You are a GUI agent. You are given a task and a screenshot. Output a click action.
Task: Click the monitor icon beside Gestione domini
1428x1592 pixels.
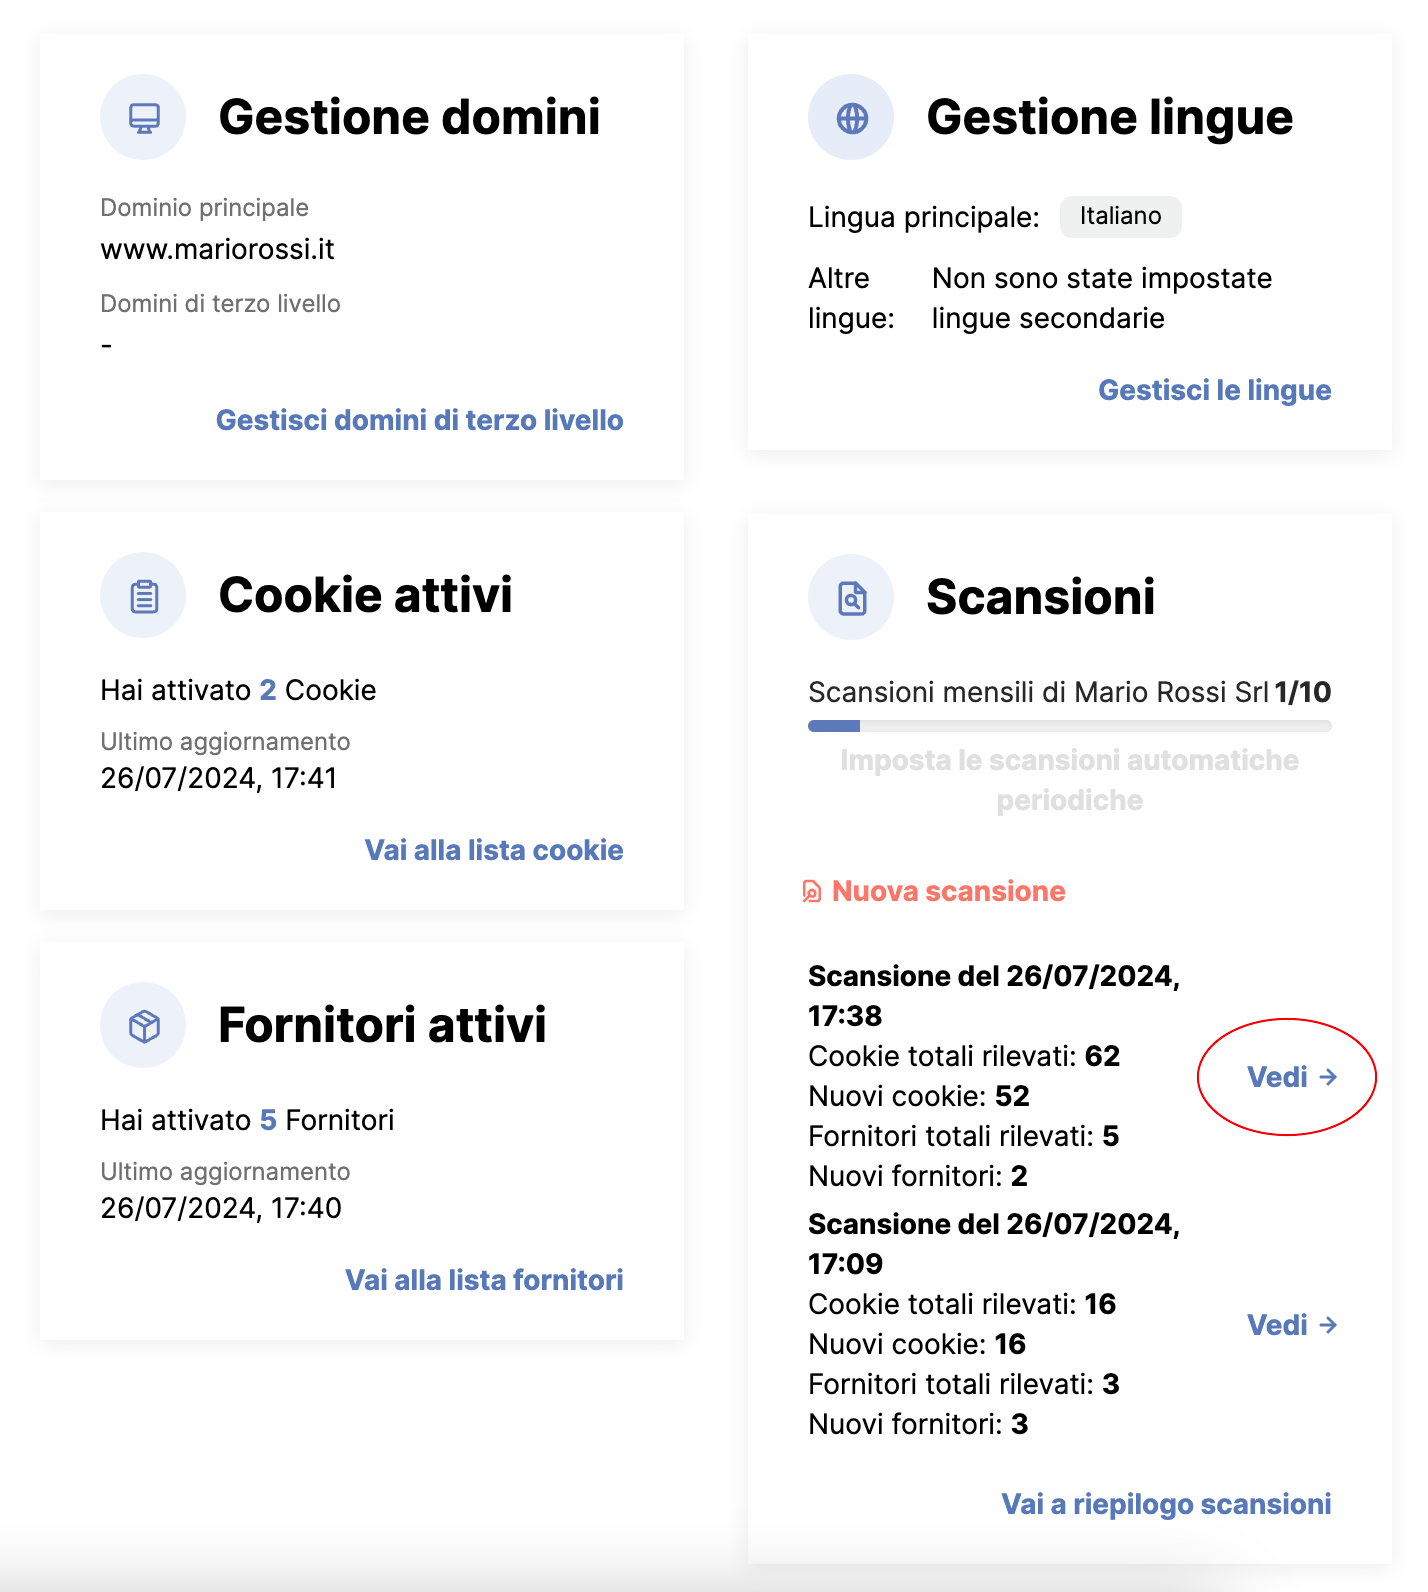coord(144,118)
